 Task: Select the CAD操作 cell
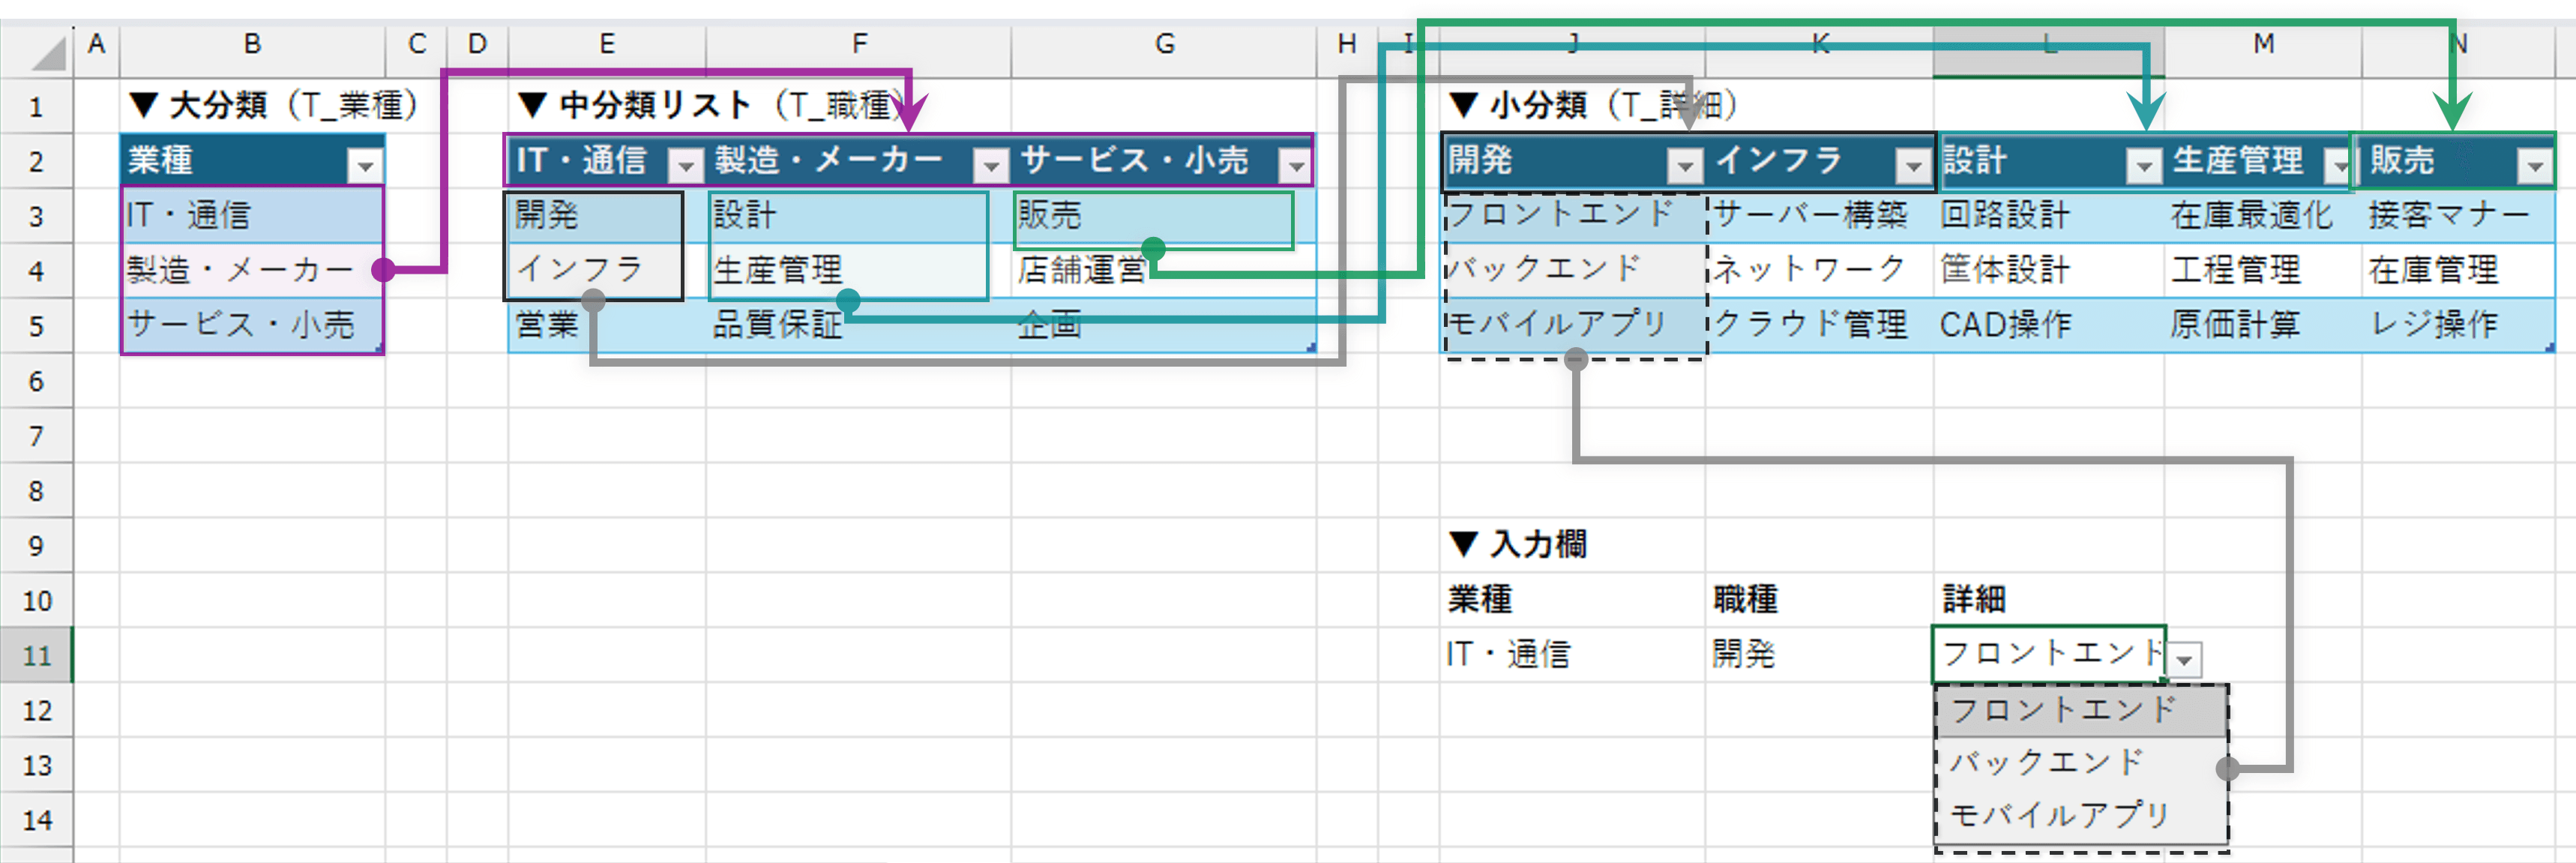pyautogui.click(x=2005, y=325)
